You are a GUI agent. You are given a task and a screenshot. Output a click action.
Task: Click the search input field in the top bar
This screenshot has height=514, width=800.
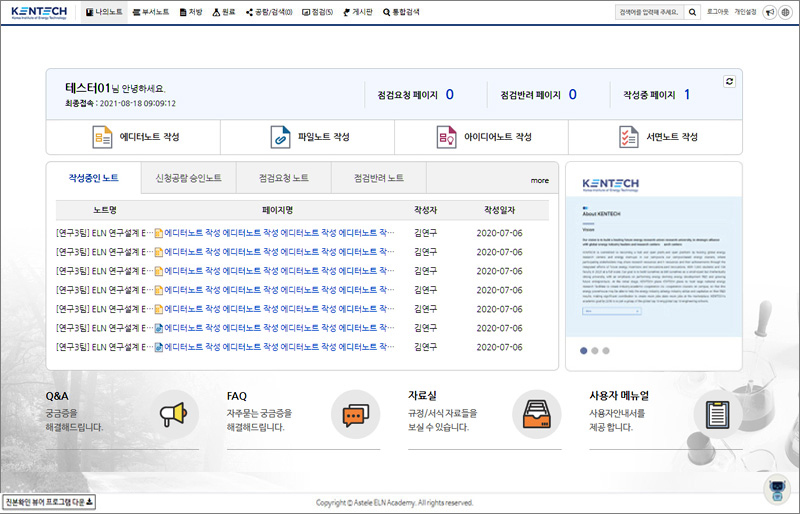[x=654, y=12]
